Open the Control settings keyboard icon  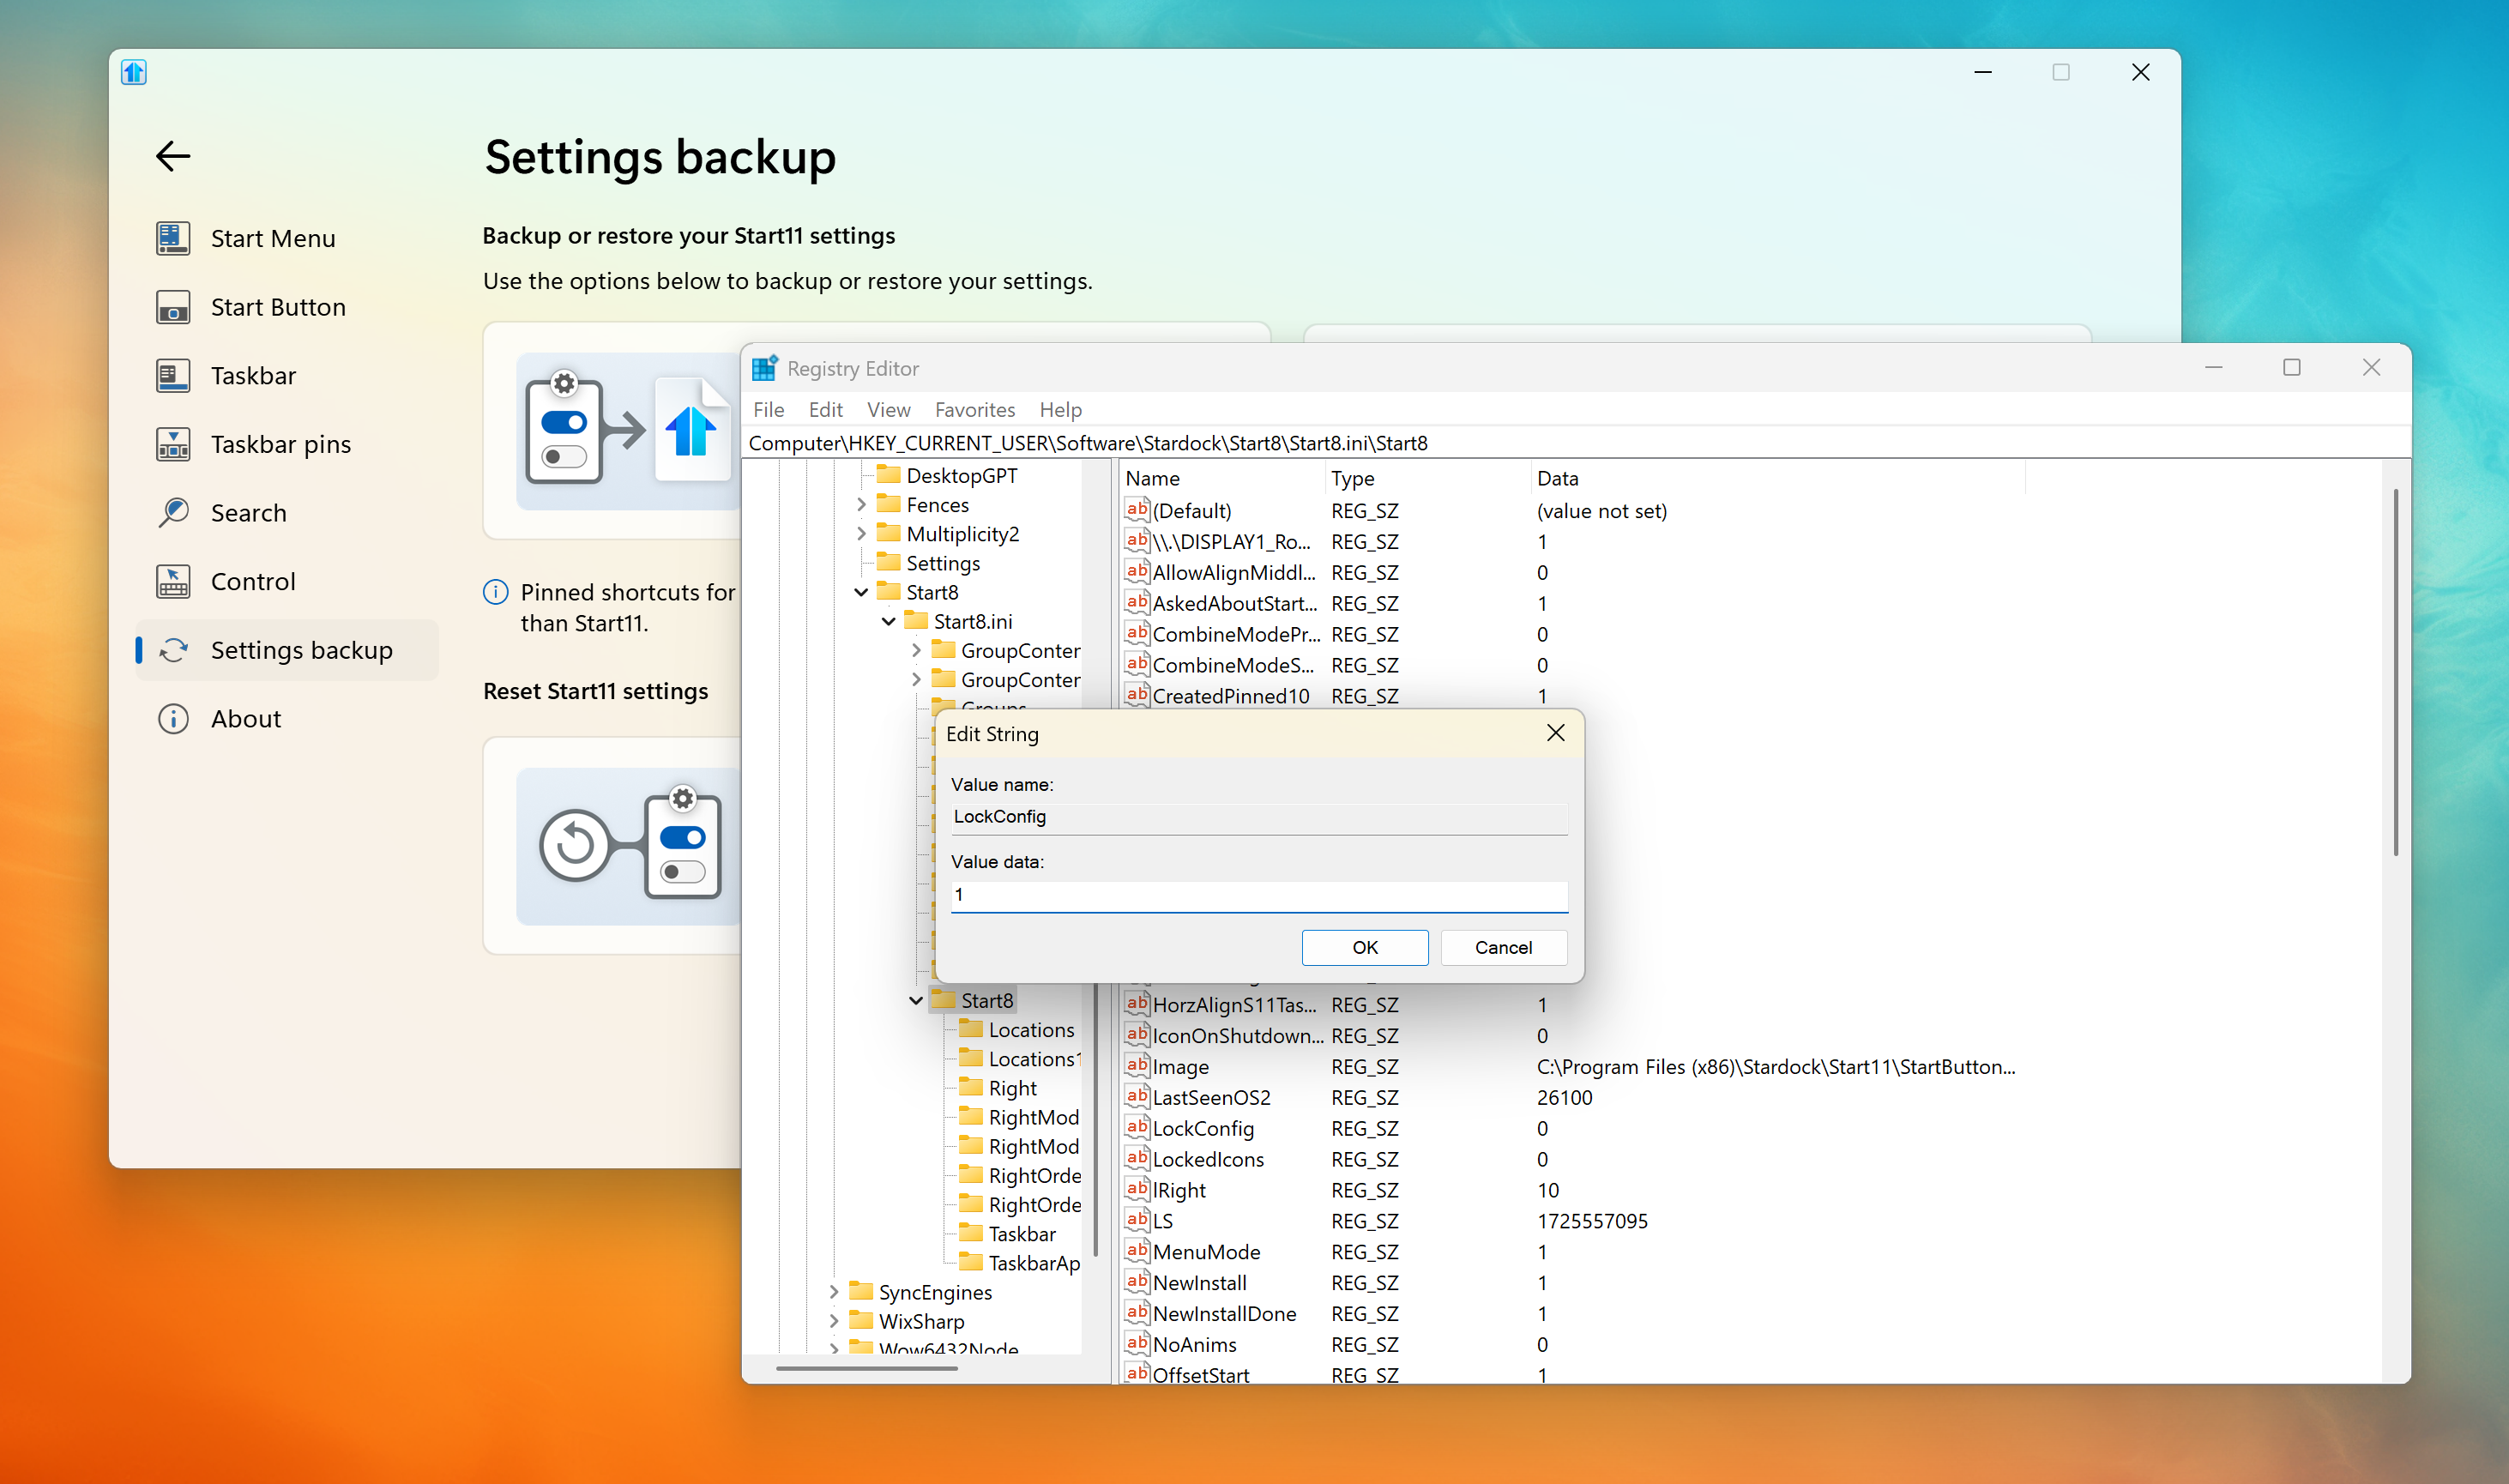click(x=173, y=581)
